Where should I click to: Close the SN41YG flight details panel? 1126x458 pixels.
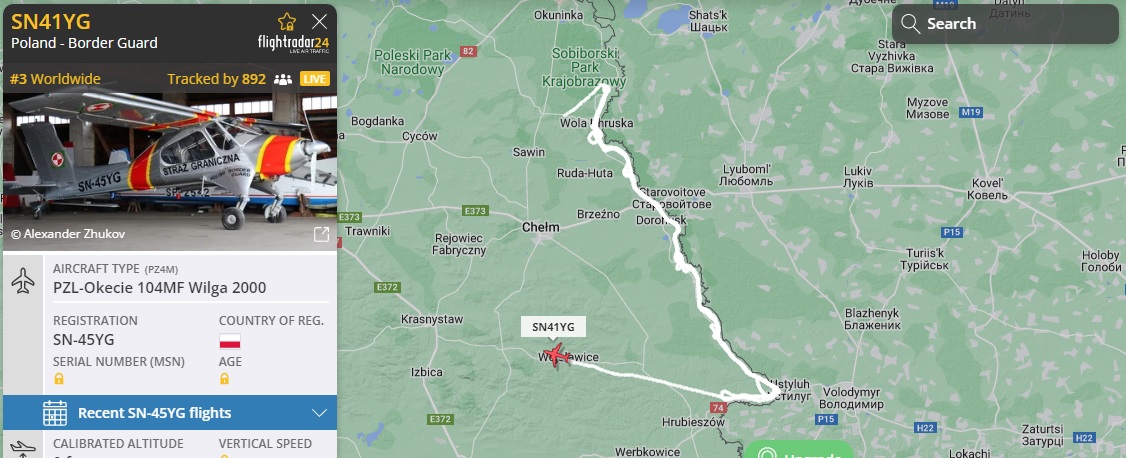320,22
